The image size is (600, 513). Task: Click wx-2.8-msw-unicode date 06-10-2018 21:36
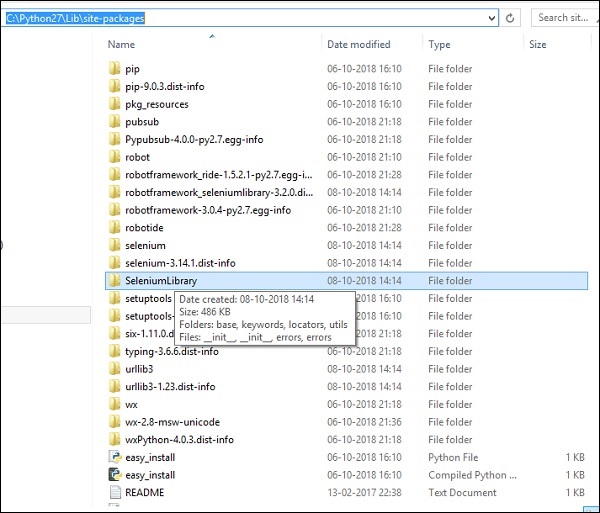pyautogui.click(x=364, y=422)
